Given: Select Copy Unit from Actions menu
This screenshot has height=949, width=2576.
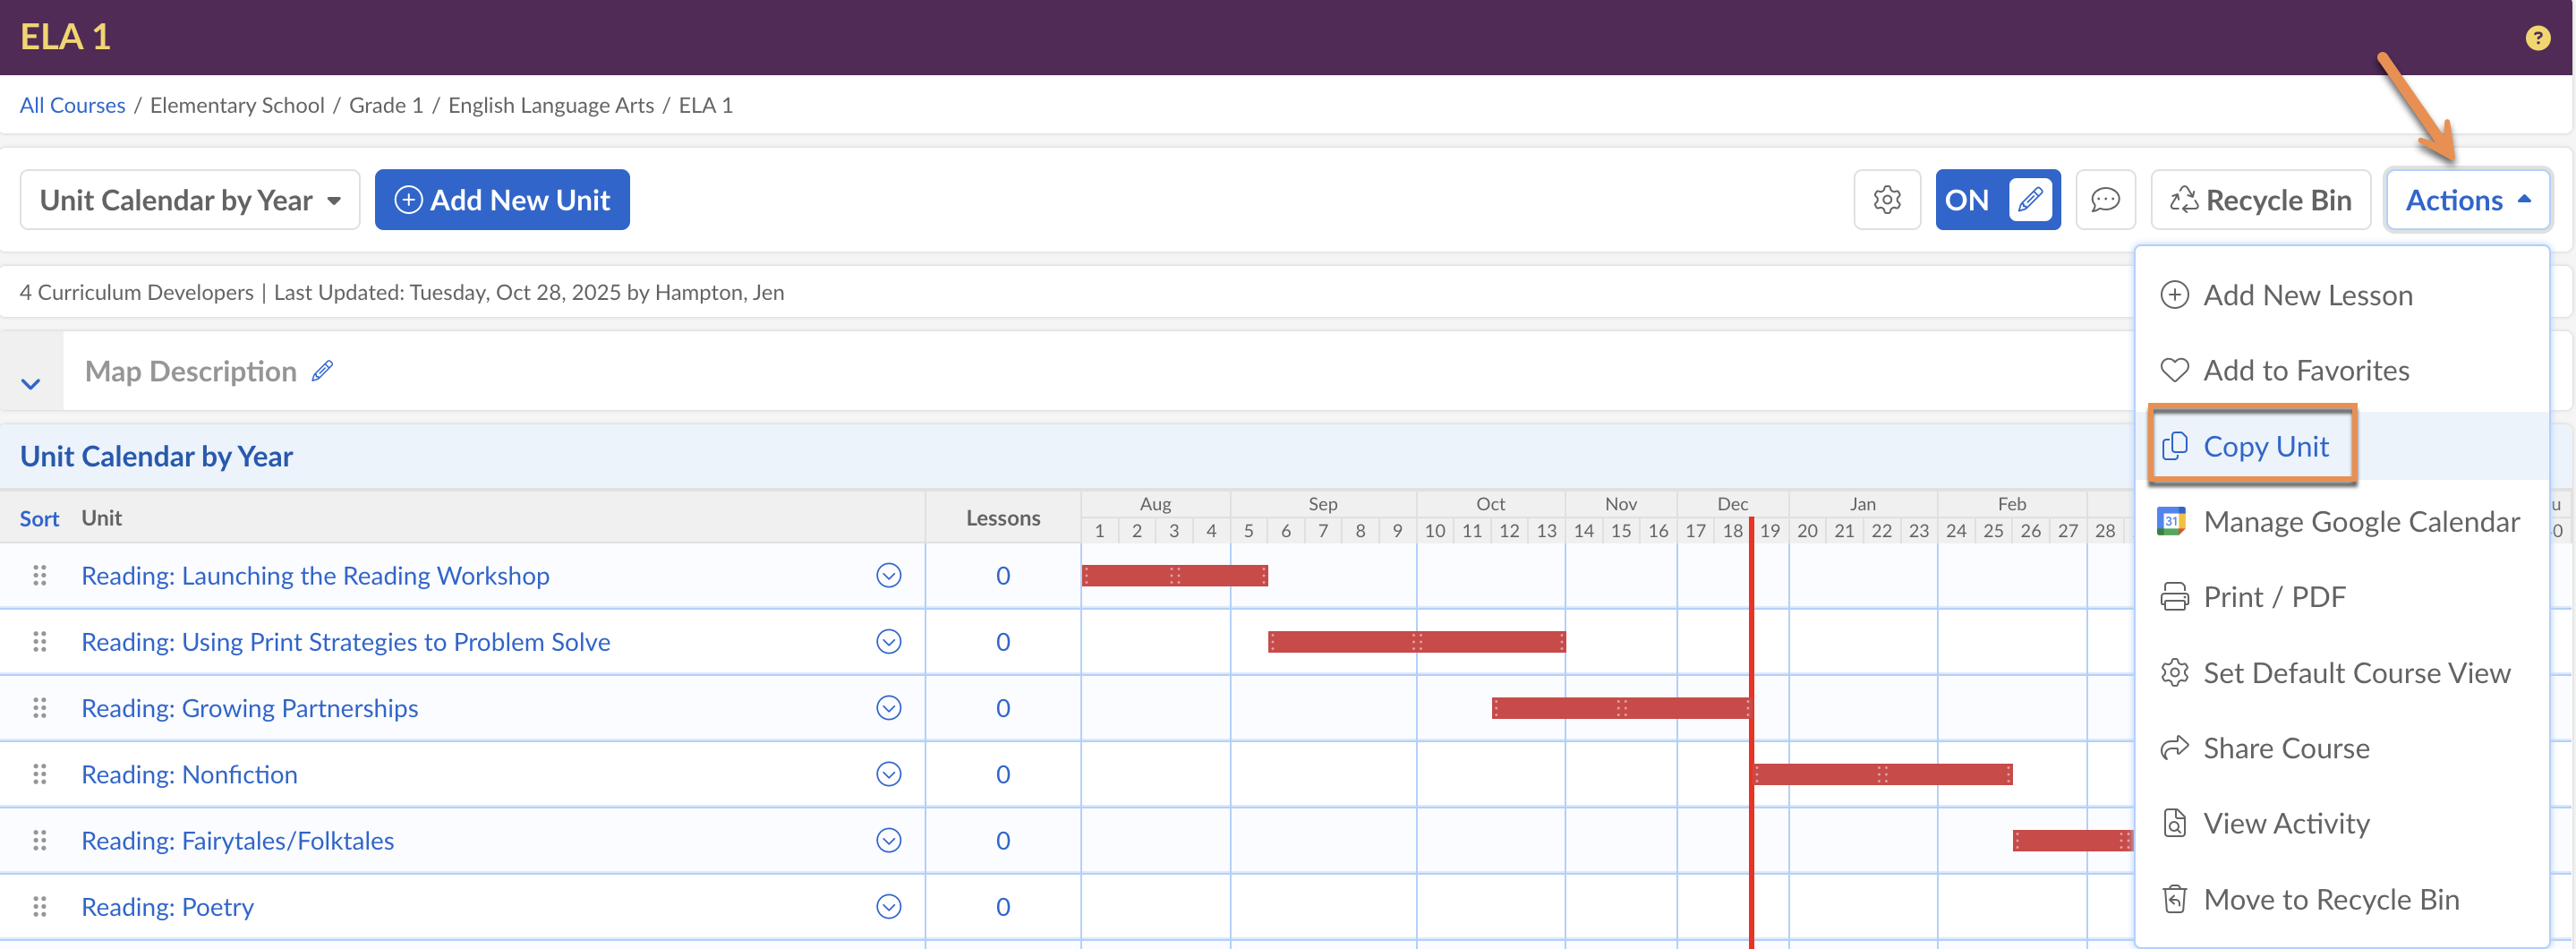Looking at the screenshot, I should (x=2264, y=446).
